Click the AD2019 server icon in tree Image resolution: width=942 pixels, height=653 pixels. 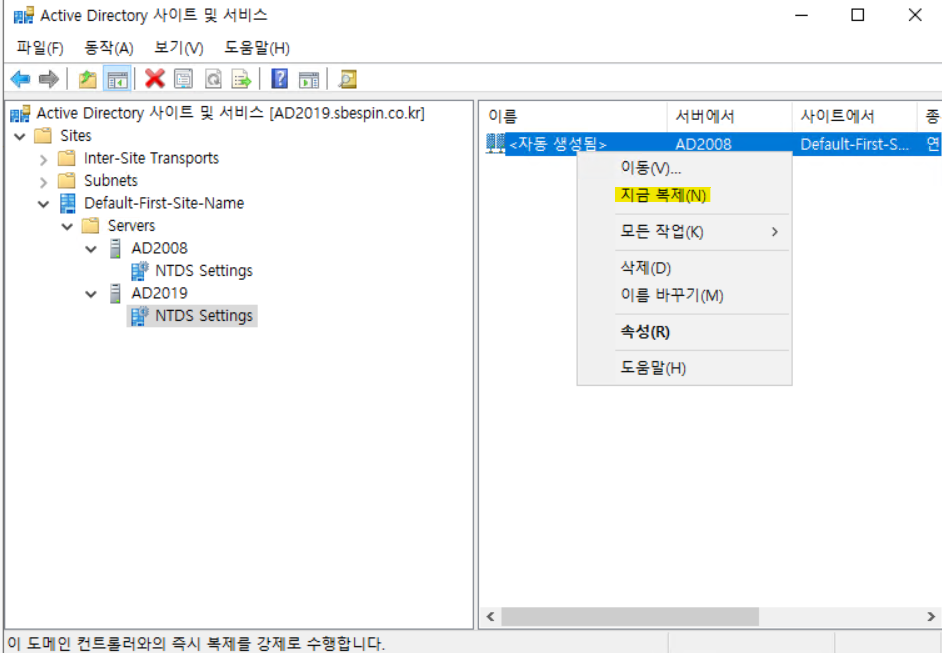pos(115,293)
